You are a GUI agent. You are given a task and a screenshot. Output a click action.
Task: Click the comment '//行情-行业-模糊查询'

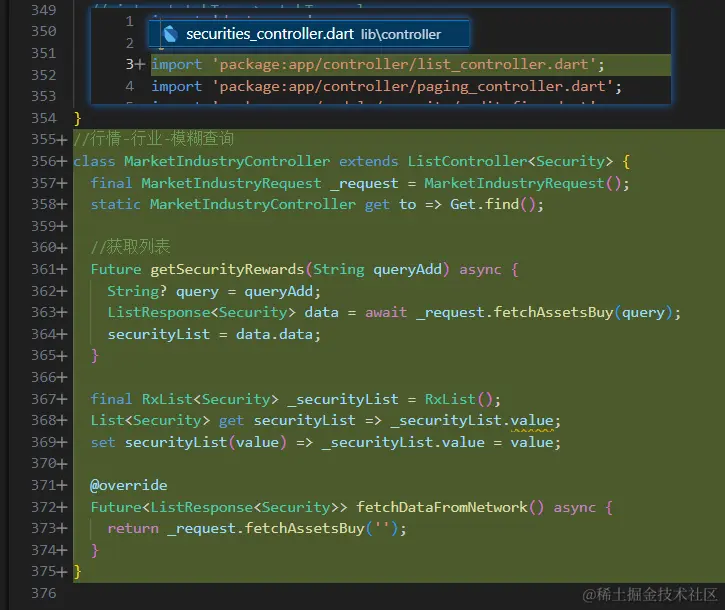coord(154,139)
